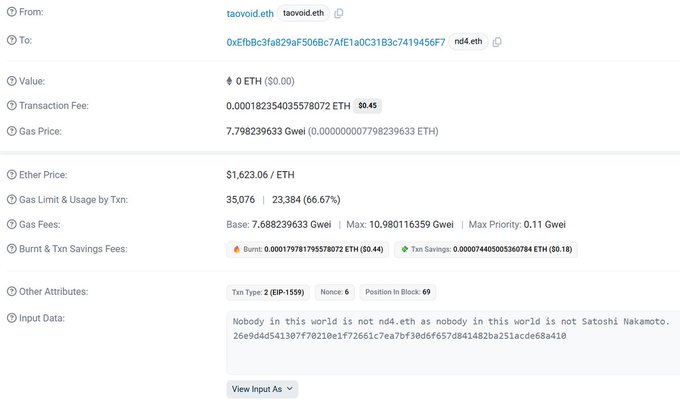Open help icon beside Value label

[x=12, y=81]
